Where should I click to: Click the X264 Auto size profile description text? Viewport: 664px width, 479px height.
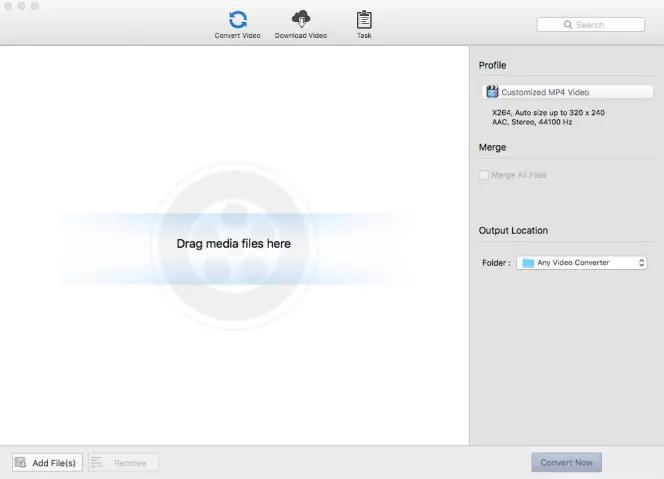point(548,113)
